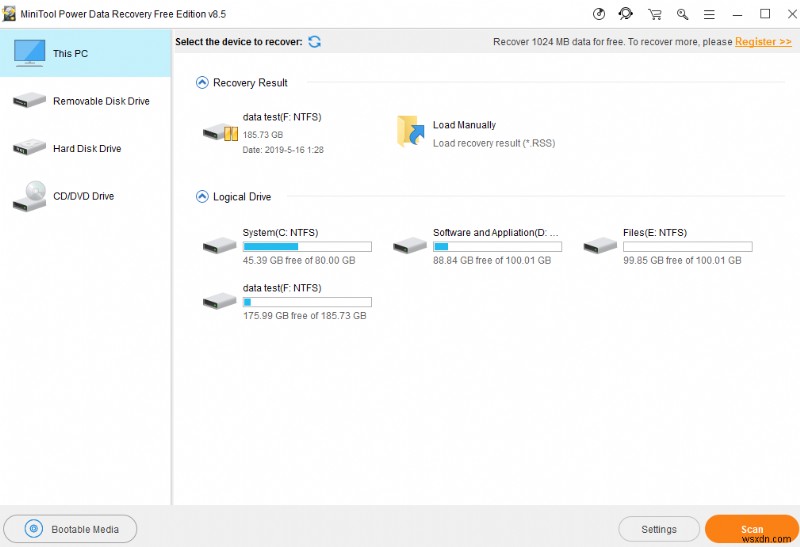Open support headset icon in title bar
The height and width of the screenshot is (547, 800).
click(x=626, y=14)
